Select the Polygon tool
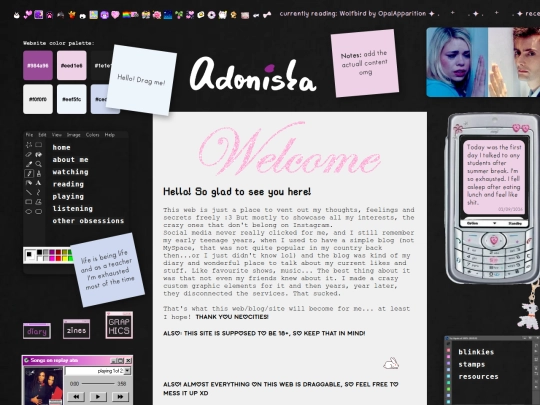The height and width of the screenshot is (405, 540). coord(39,202)
